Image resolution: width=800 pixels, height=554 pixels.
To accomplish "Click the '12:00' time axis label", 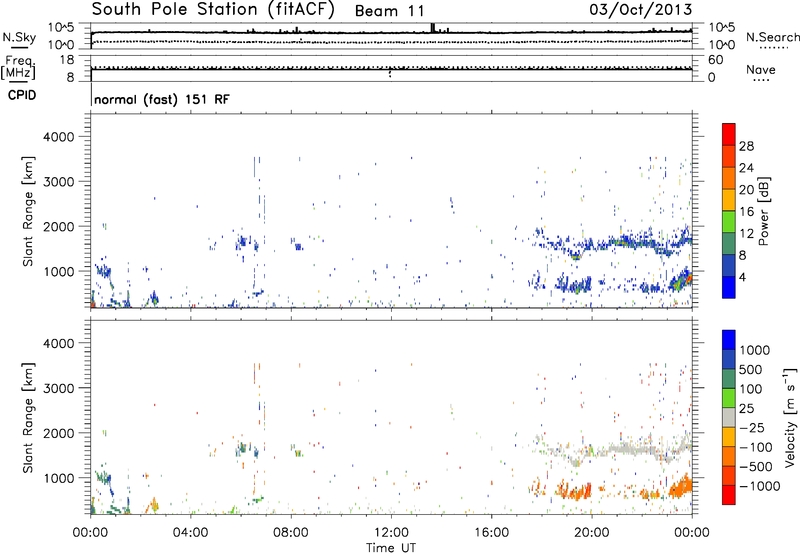I will pyautogui.click(x=391, y=533).
